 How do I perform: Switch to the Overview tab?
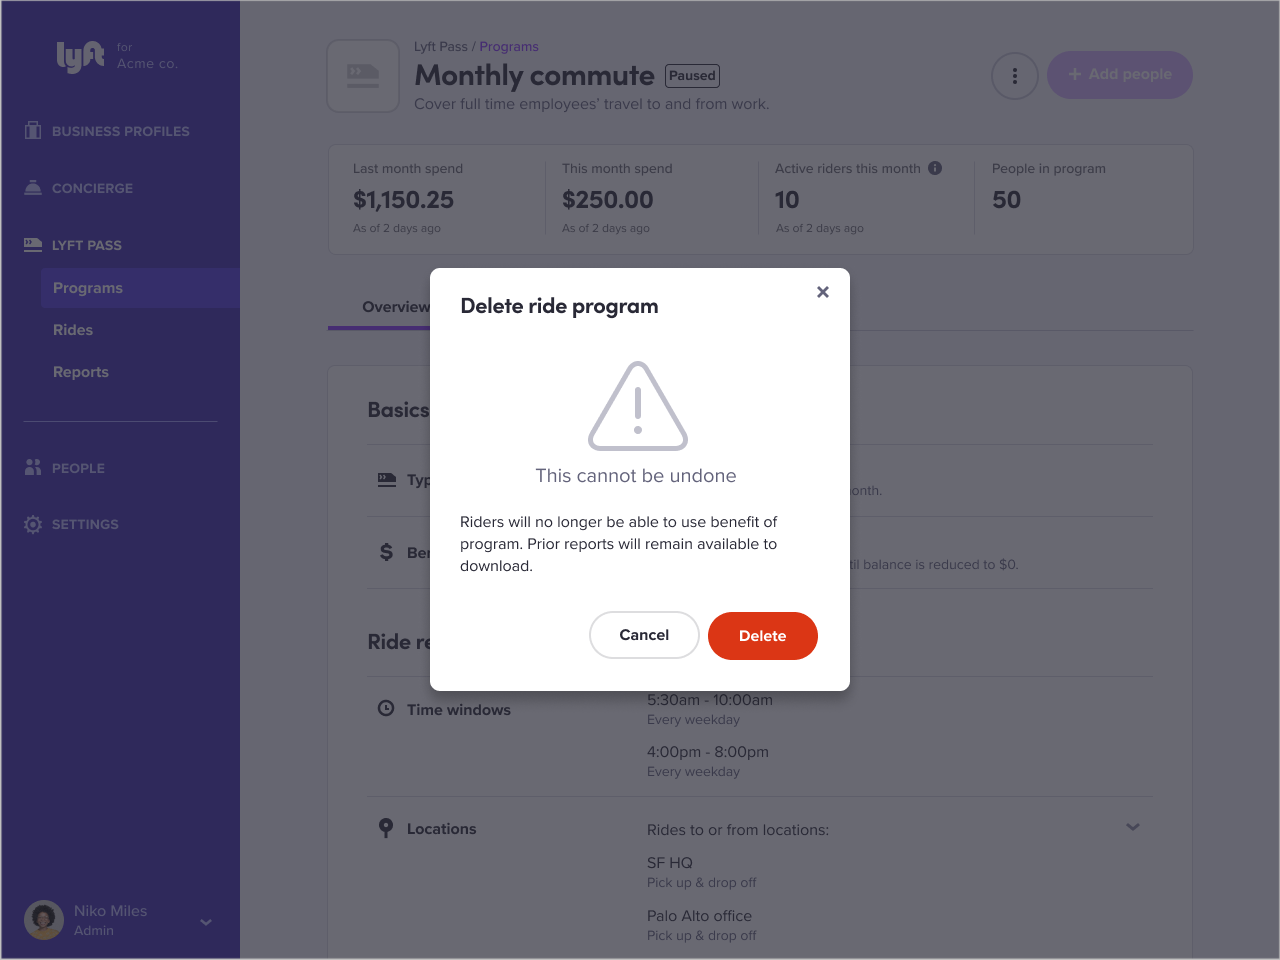click(396, 307)
